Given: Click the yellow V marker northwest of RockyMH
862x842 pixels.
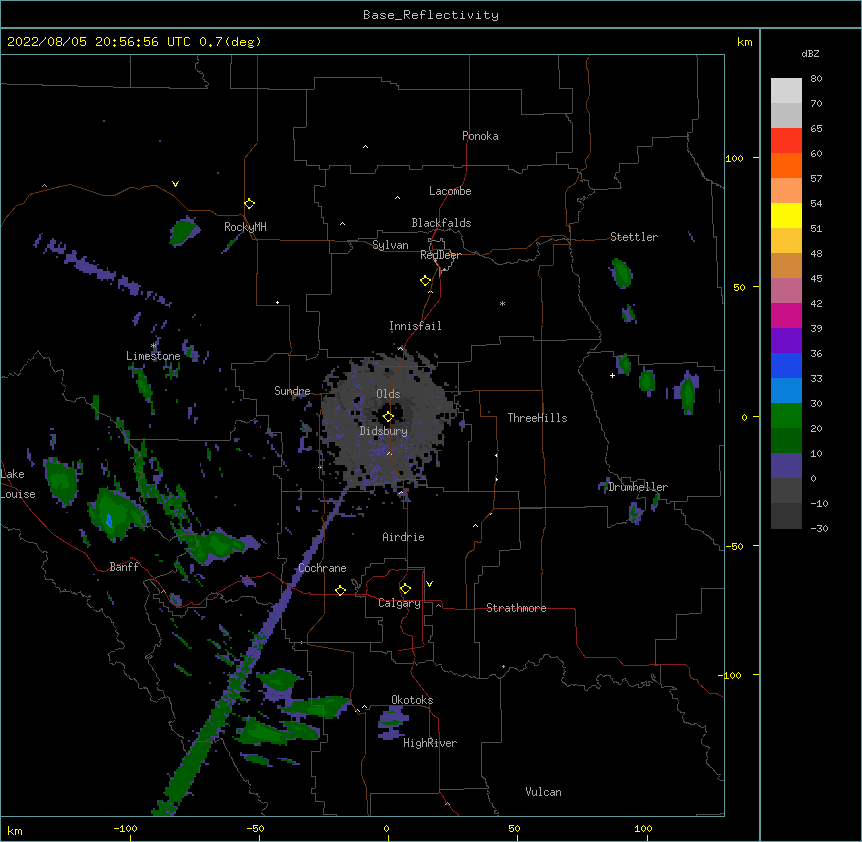Looking at the screenshot, I should point(175,184).
